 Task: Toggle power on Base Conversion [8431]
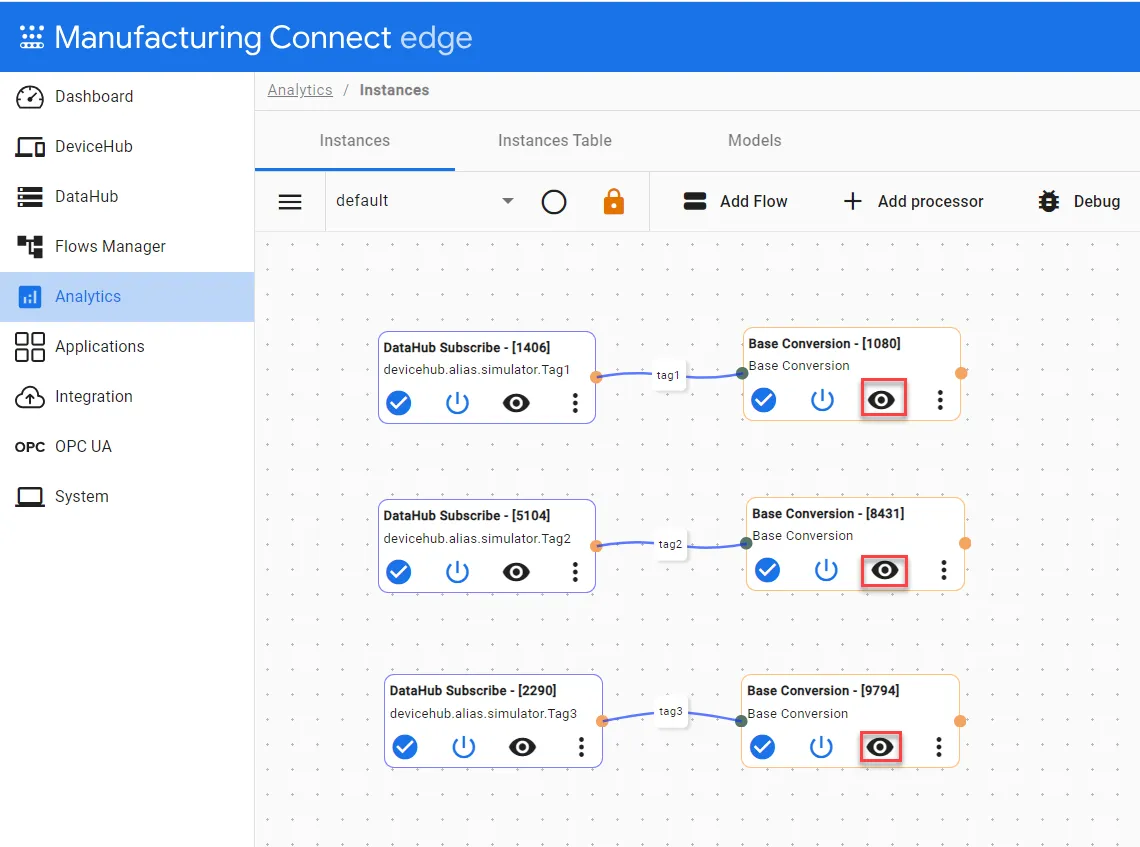point(826,570)
